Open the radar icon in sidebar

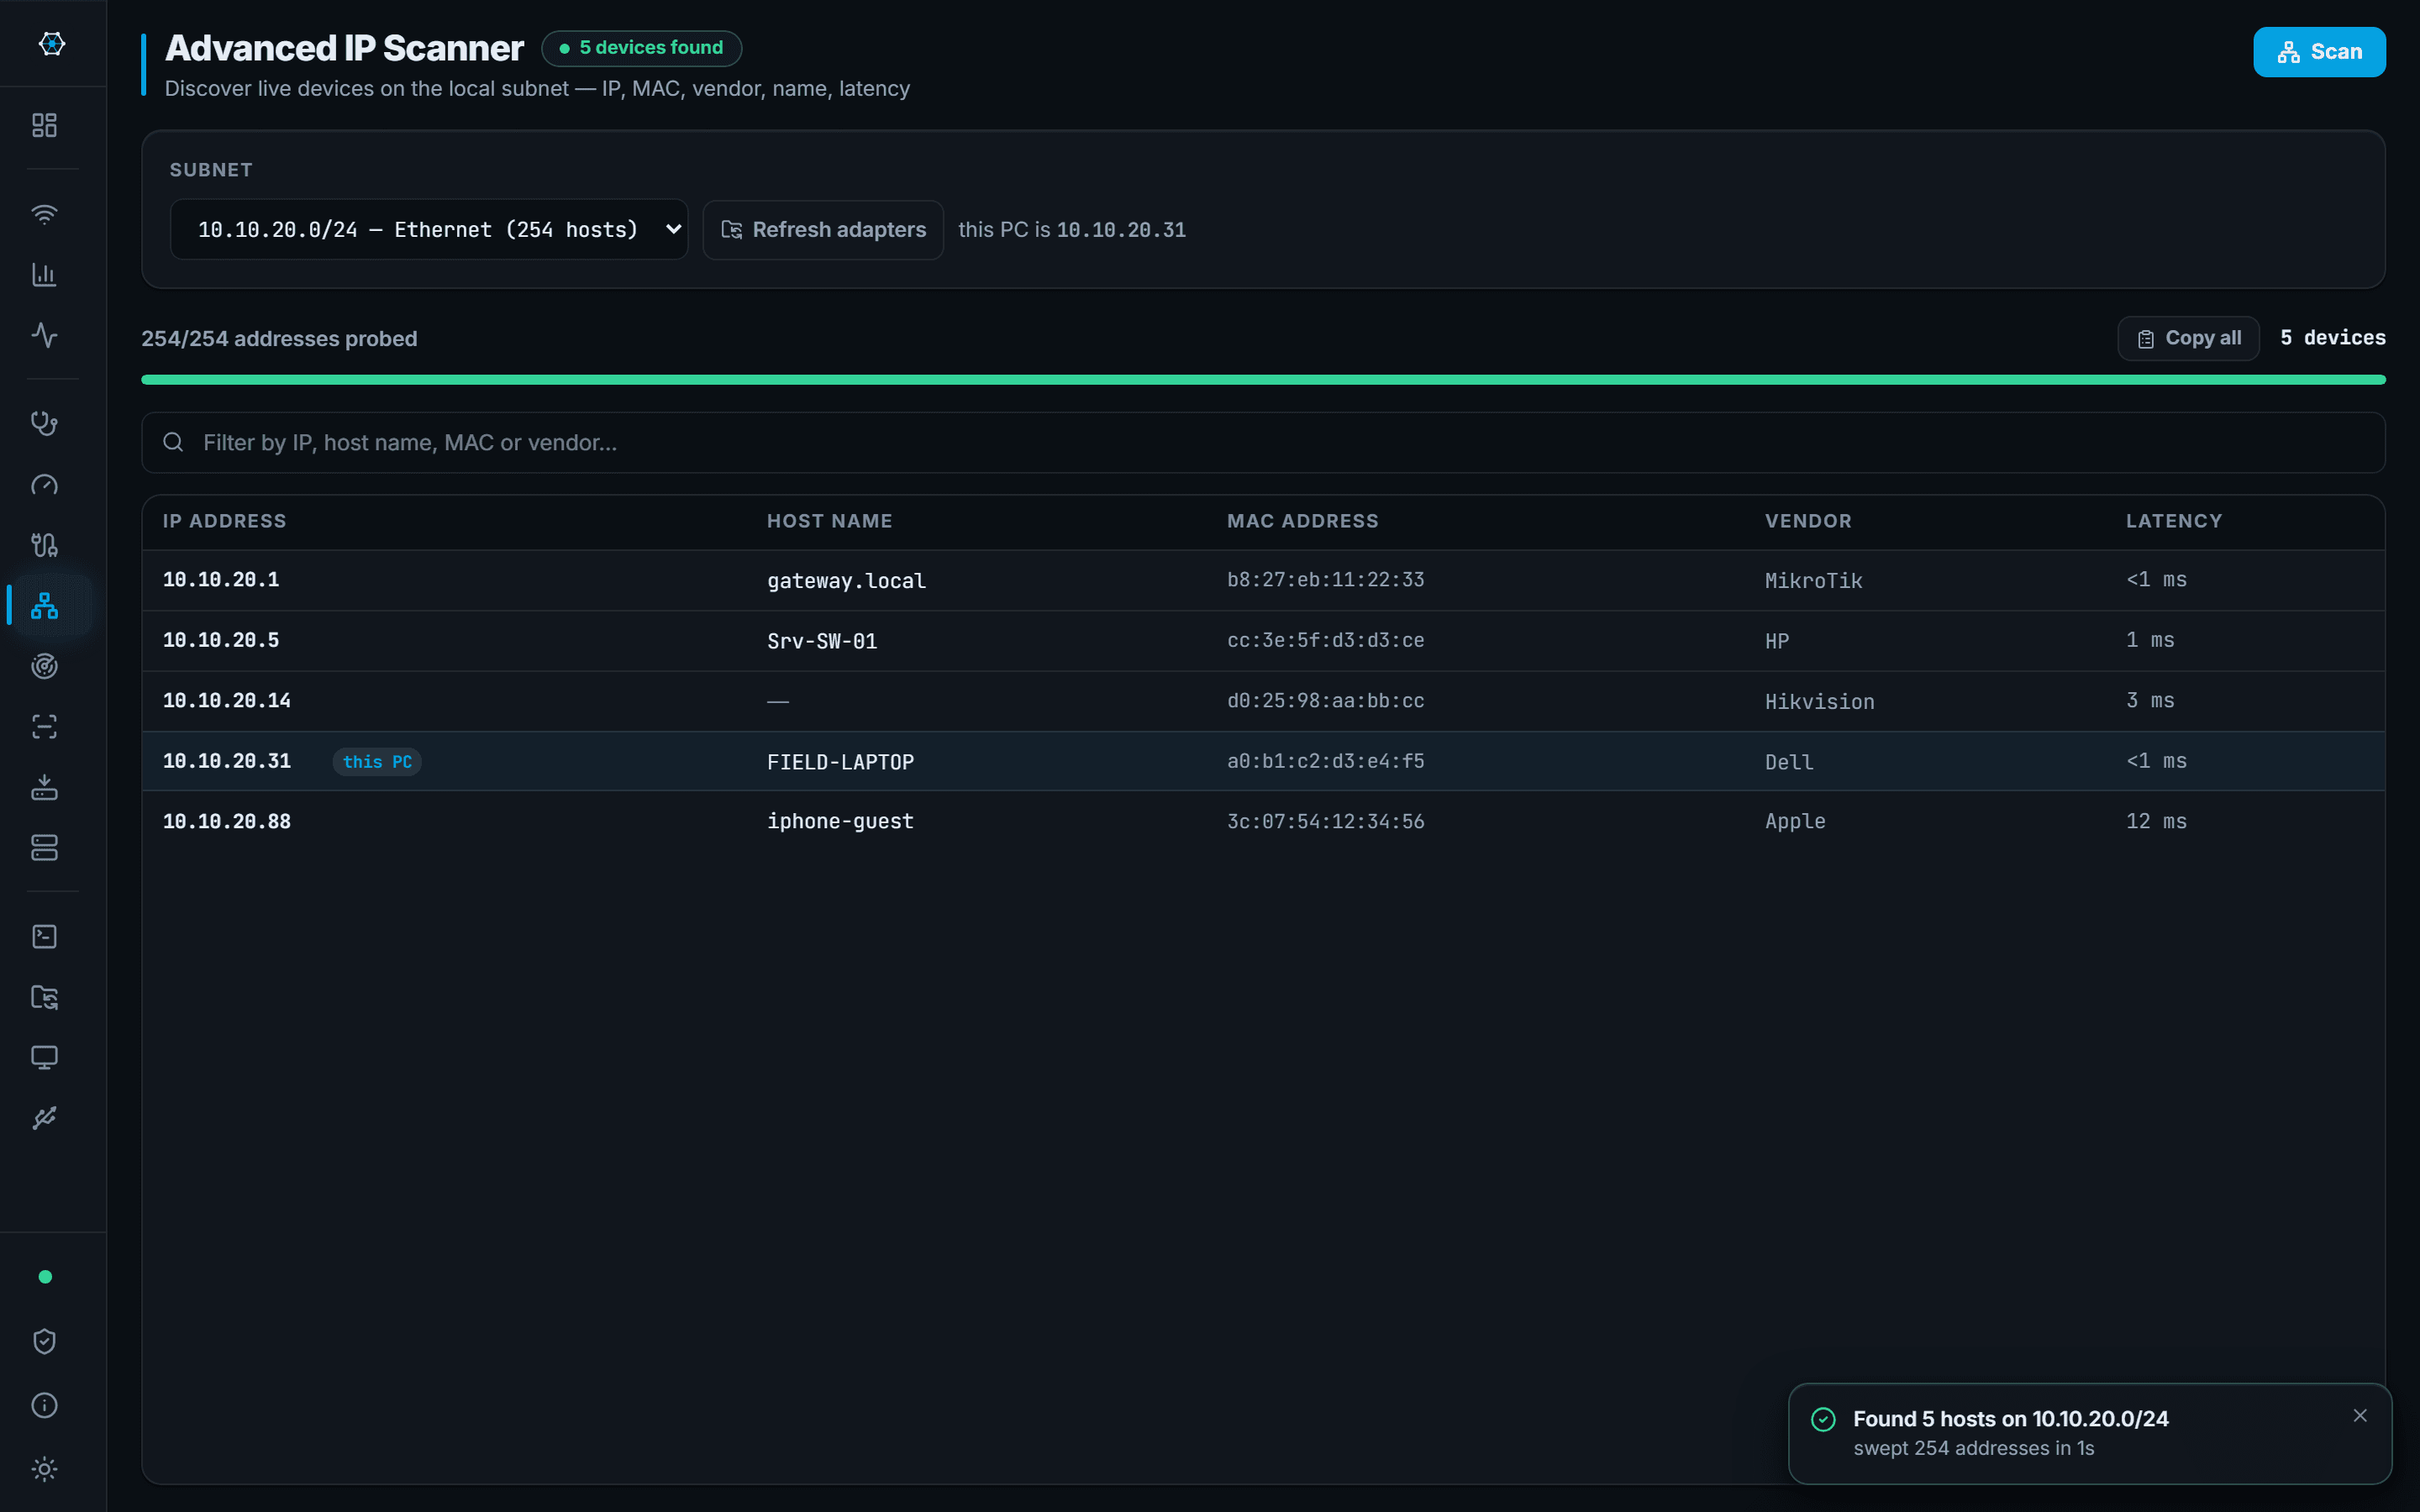coord(44,666)
